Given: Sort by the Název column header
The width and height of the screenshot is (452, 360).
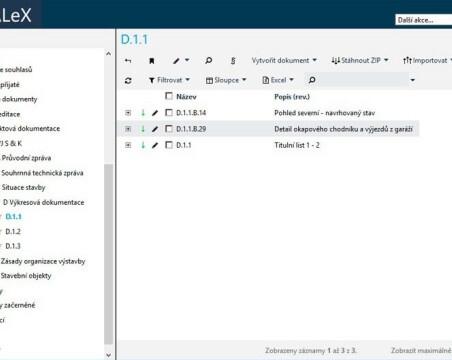Looking at the screenshot, I should [186, 97].
